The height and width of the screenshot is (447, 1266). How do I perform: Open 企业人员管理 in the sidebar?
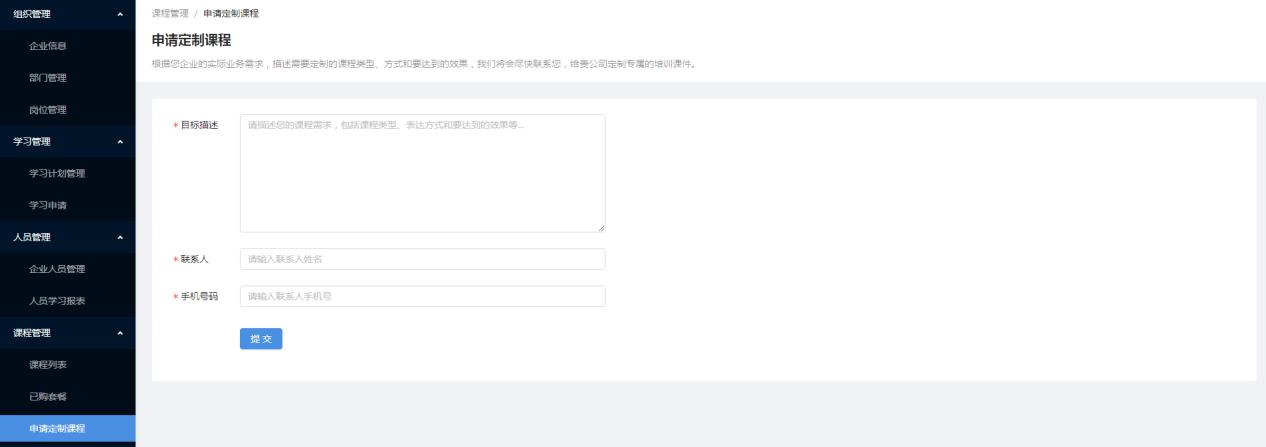67,269
